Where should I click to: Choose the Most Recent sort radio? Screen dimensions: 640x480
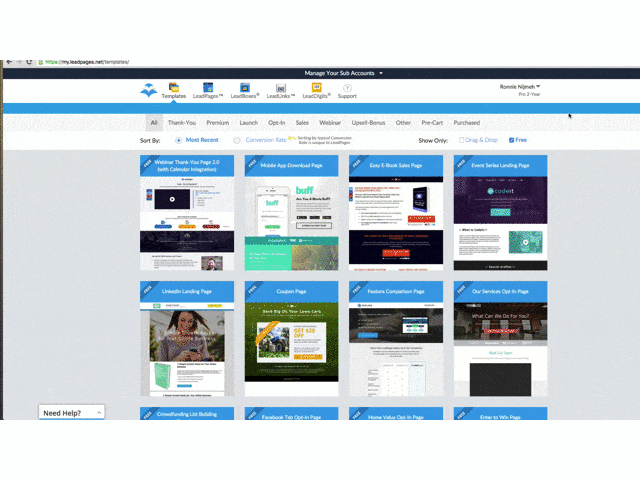(178, 140)
